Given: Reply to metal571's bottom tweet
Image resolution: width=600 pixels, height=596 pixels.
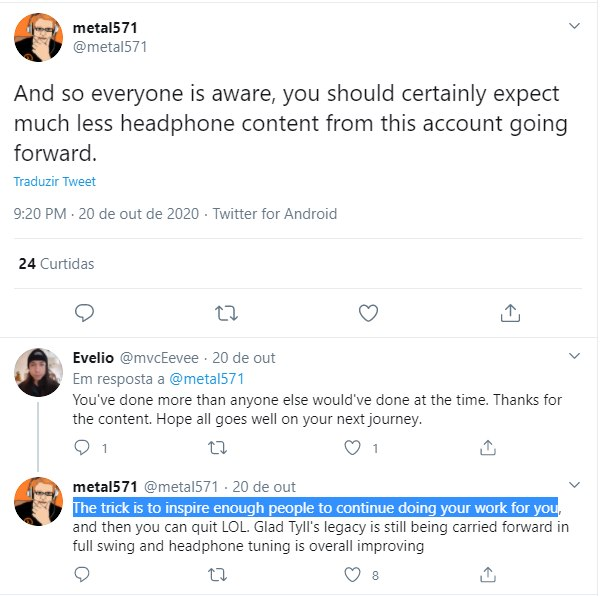Looking at the screenshot, I should 83,575.
